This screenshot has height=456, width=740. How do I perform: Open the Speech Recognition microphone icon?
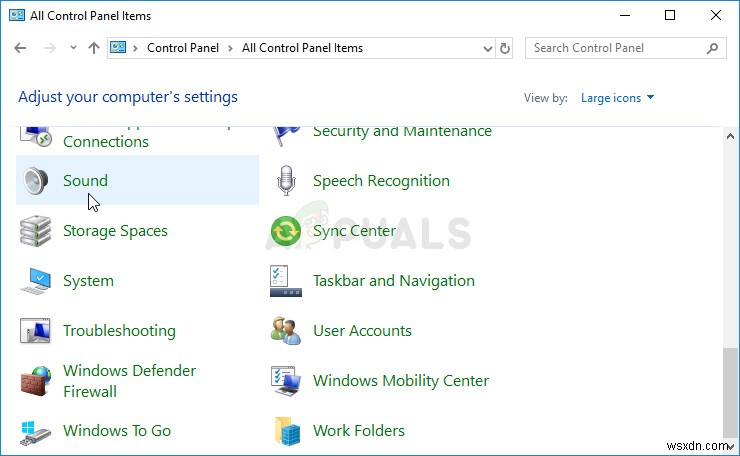point(286,181)
